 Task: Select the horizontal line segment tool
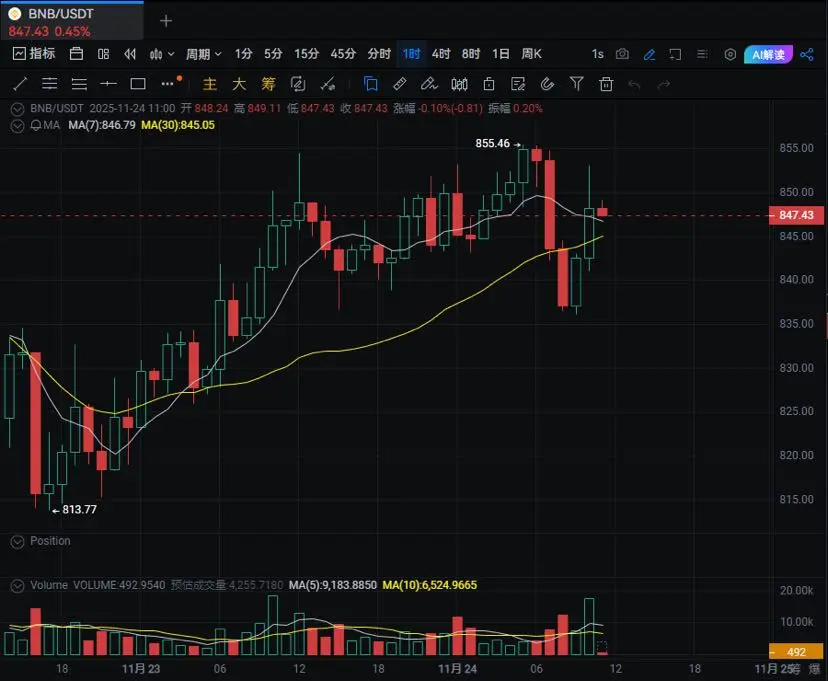pyautogui.click(x=108, y=84)
